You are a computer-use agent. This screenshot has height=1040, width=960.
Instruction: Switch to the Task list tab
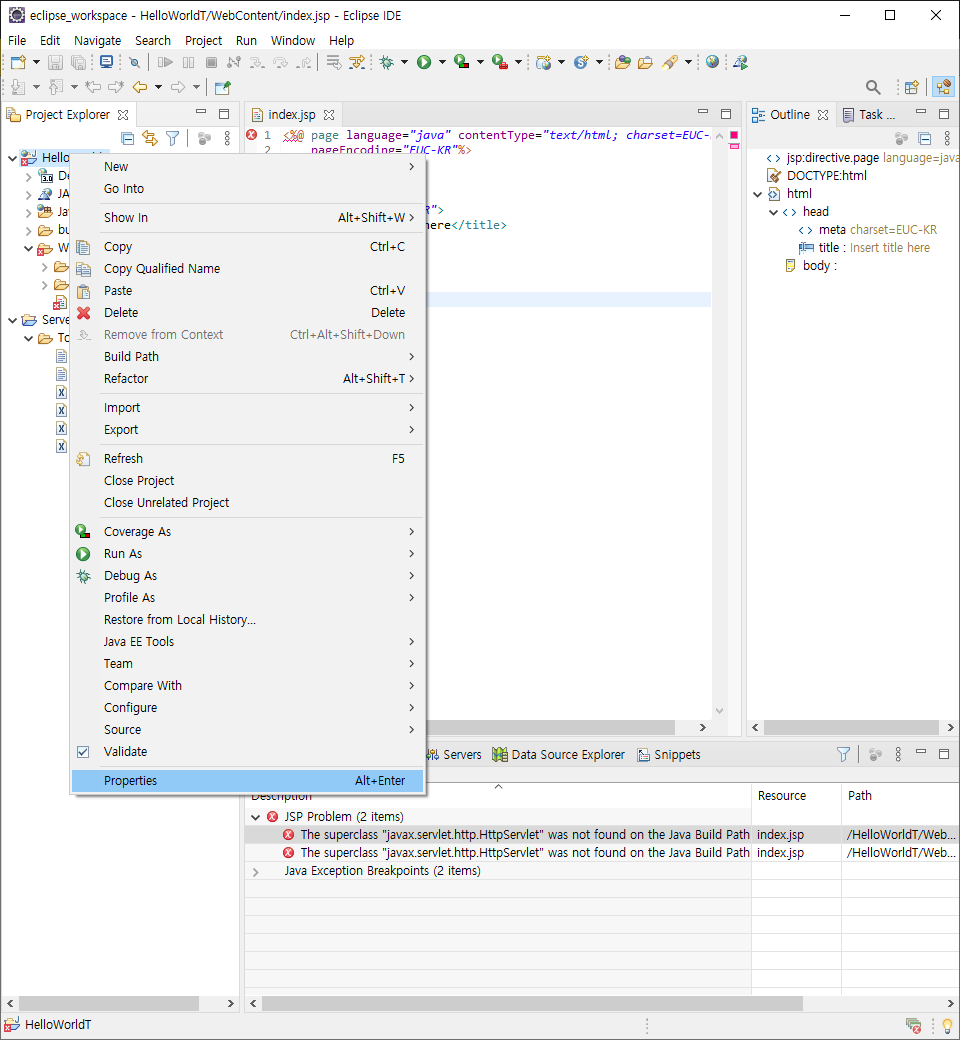tap(869, 115)
